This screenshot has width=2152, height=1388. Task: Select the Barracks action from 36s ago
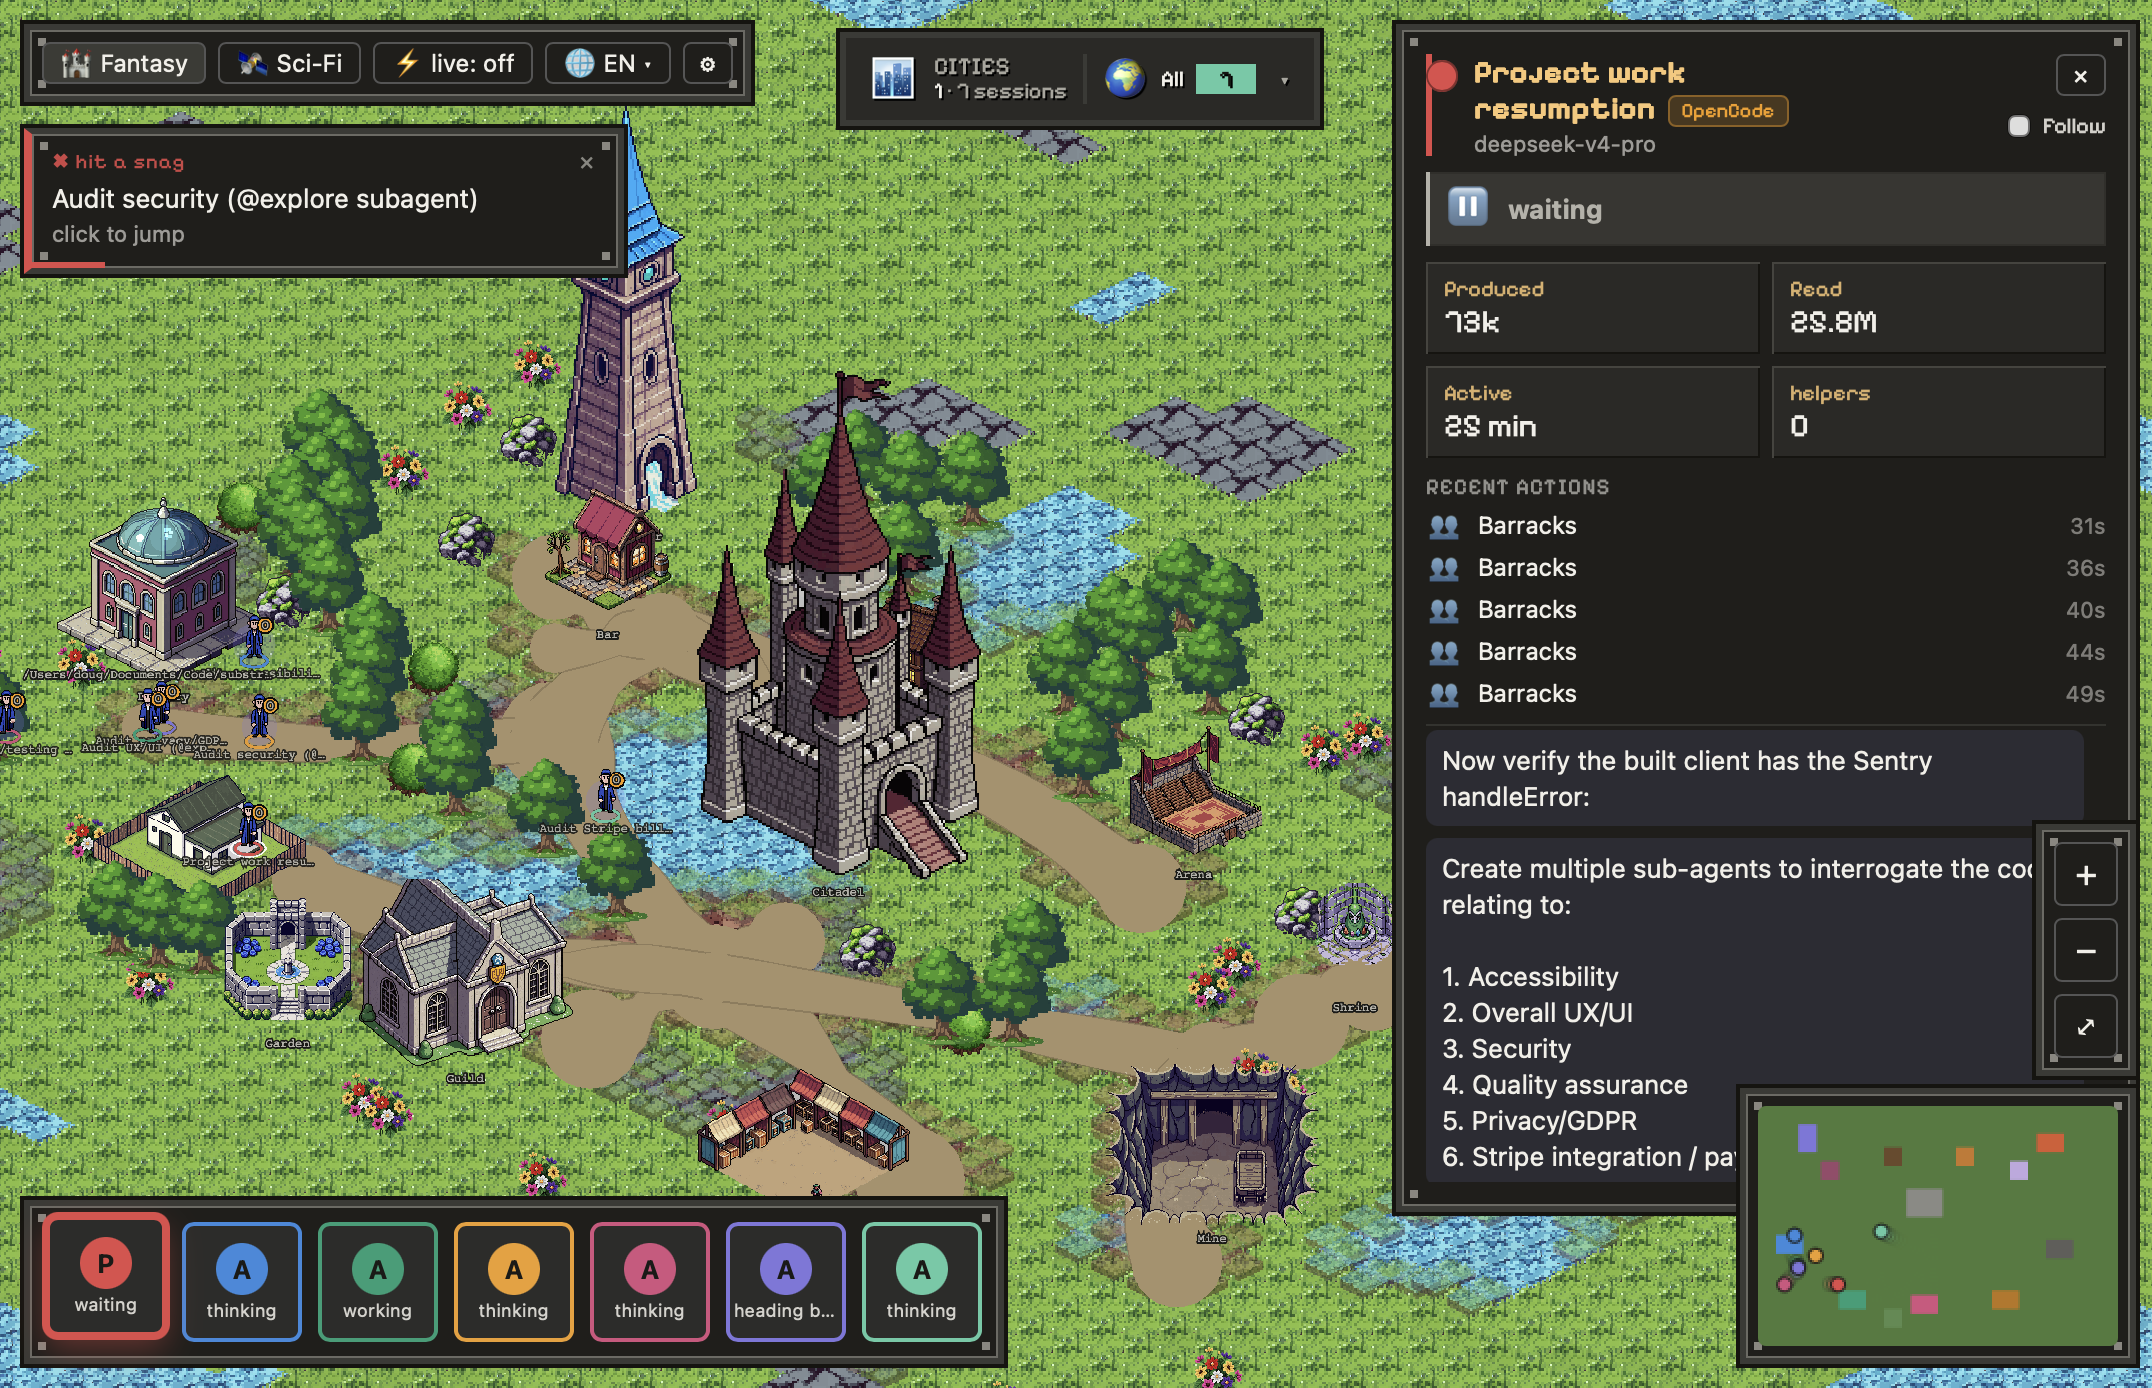click(x=1766, y=568)
